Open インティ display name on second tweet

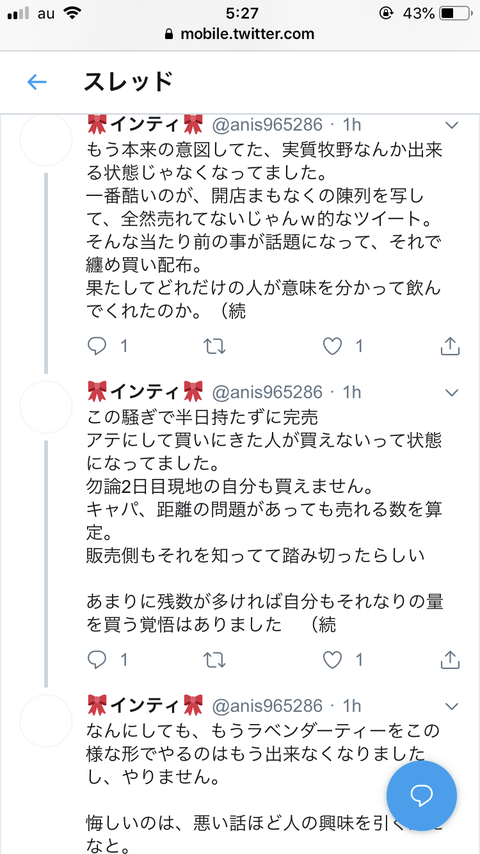point(145,391)
